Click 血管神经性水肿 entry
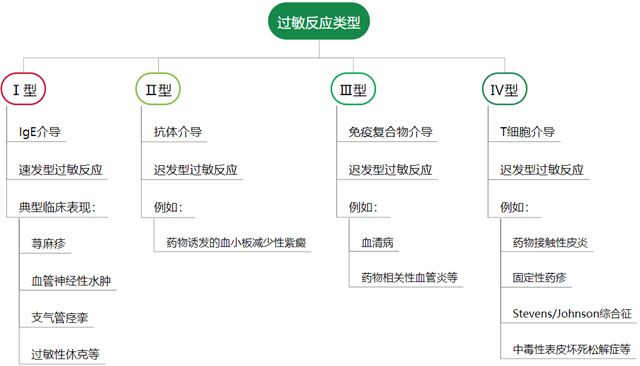Viewport: 640px width, 366px height. [71, 281]
